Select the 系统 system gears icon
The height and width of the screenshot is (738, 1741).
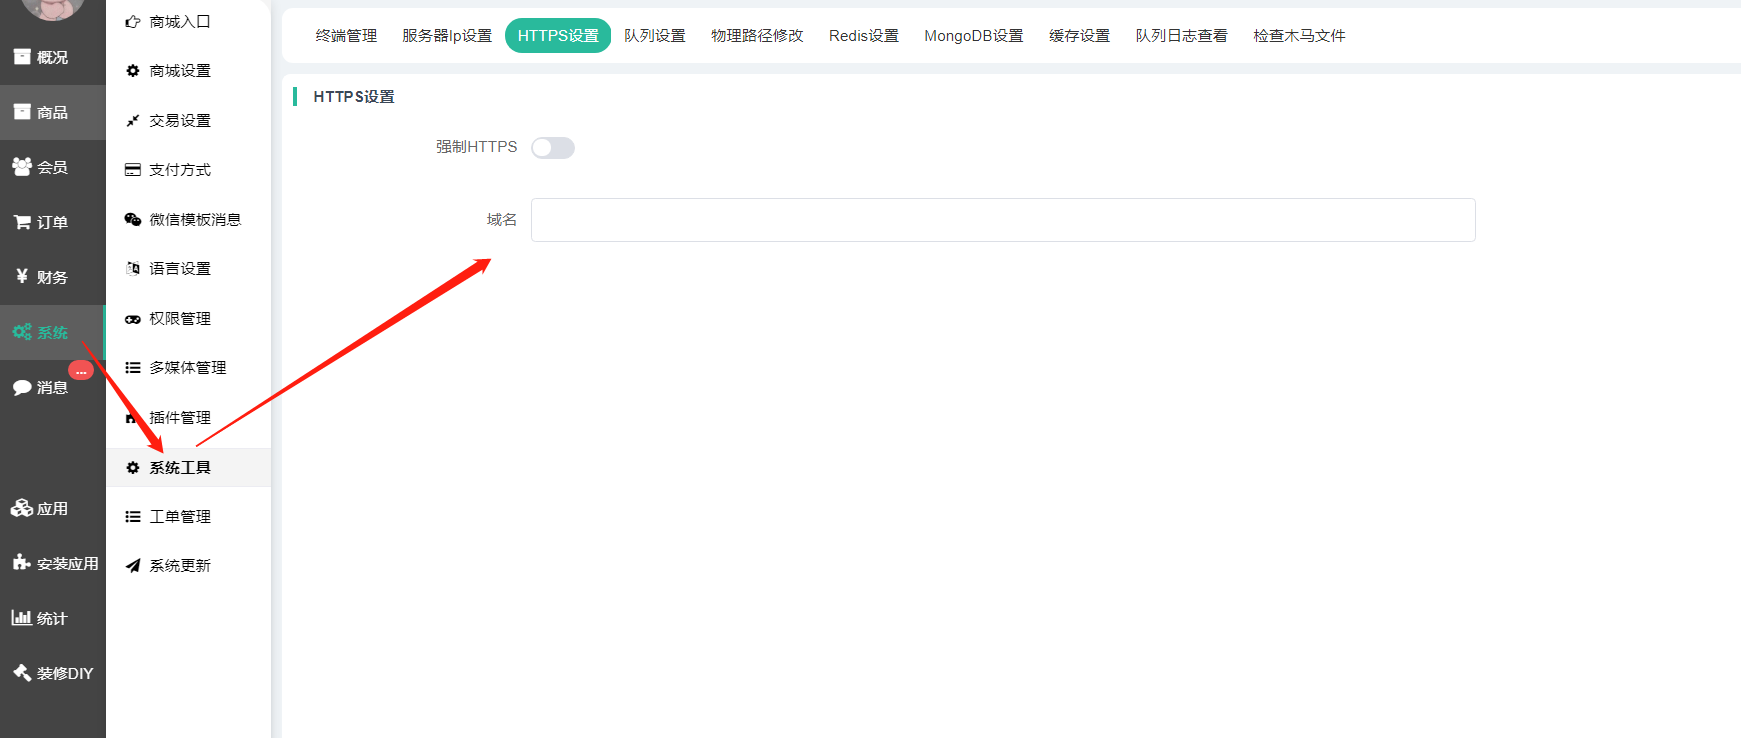pos(22,332)
